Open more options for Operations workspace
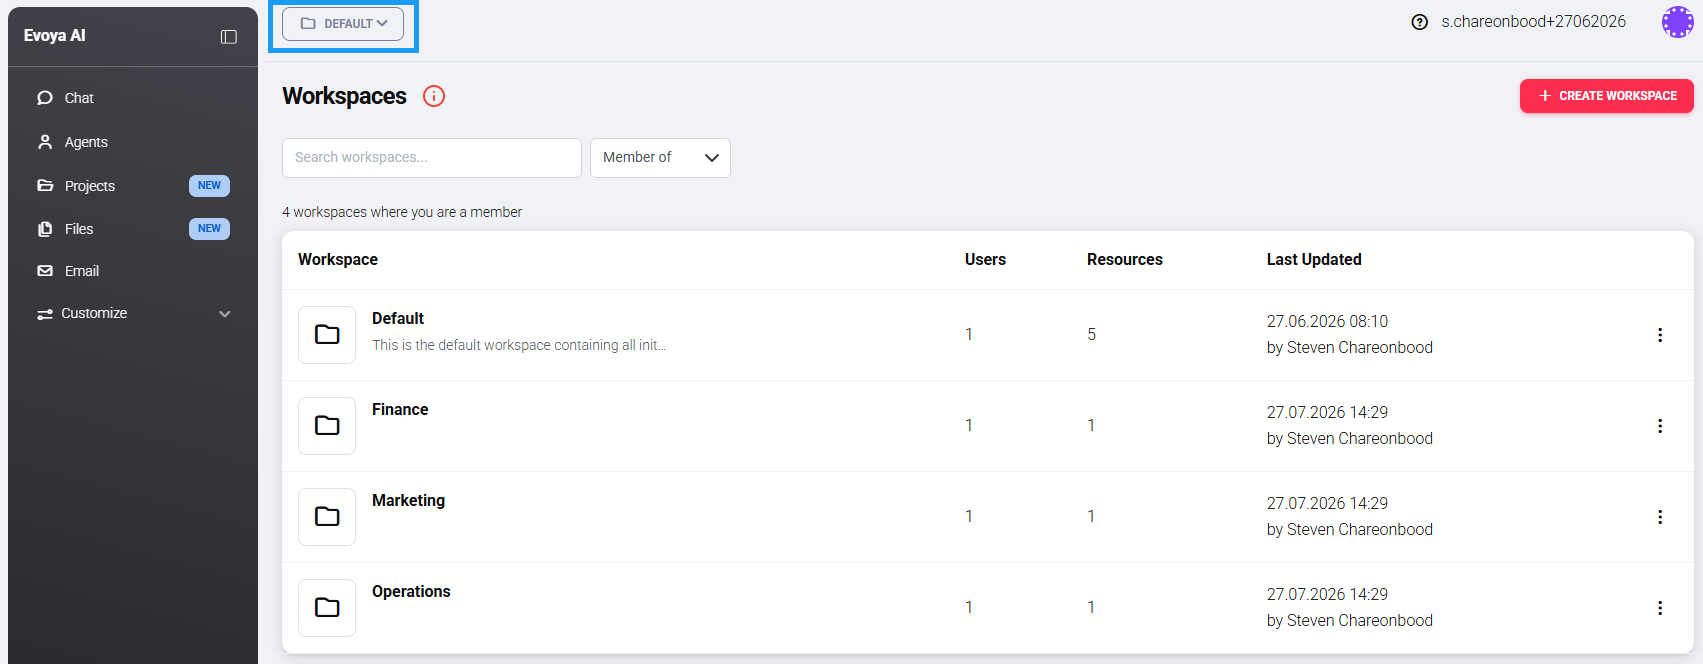Viewport: 1703px width, 664px height. point(1660,608)
